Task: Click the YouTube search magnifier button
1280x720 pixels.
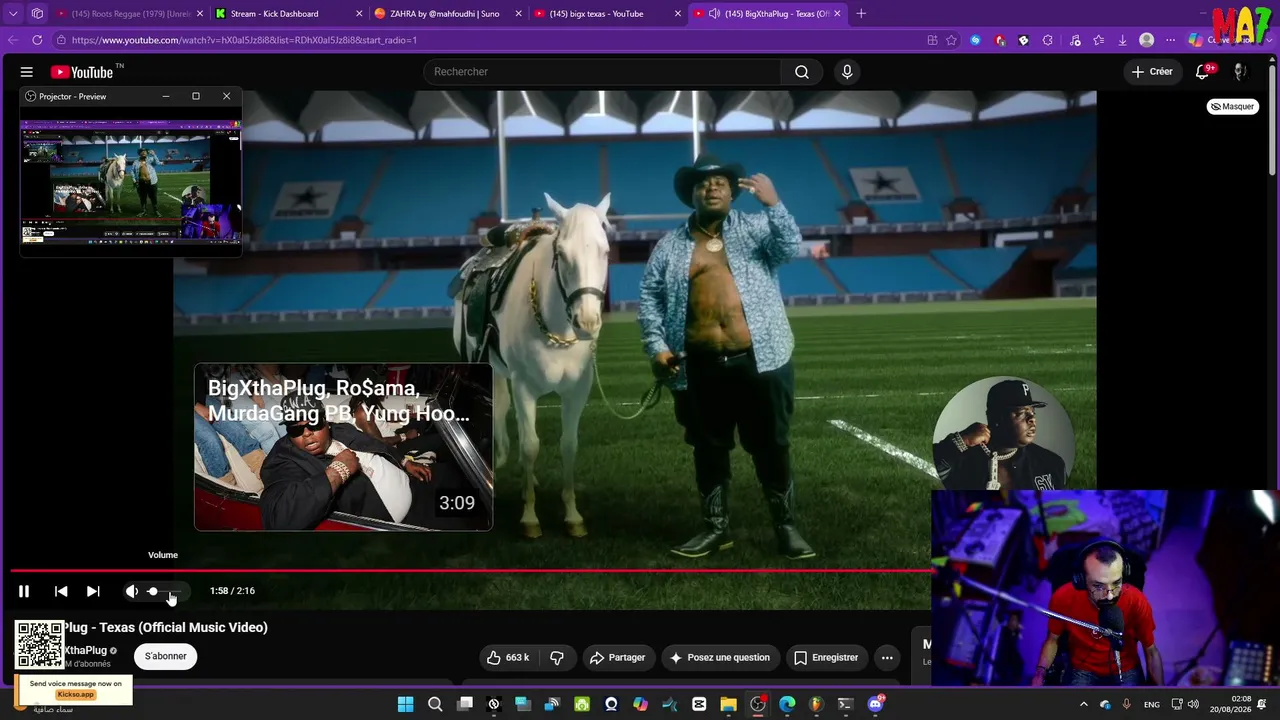Action: point(802,72)
